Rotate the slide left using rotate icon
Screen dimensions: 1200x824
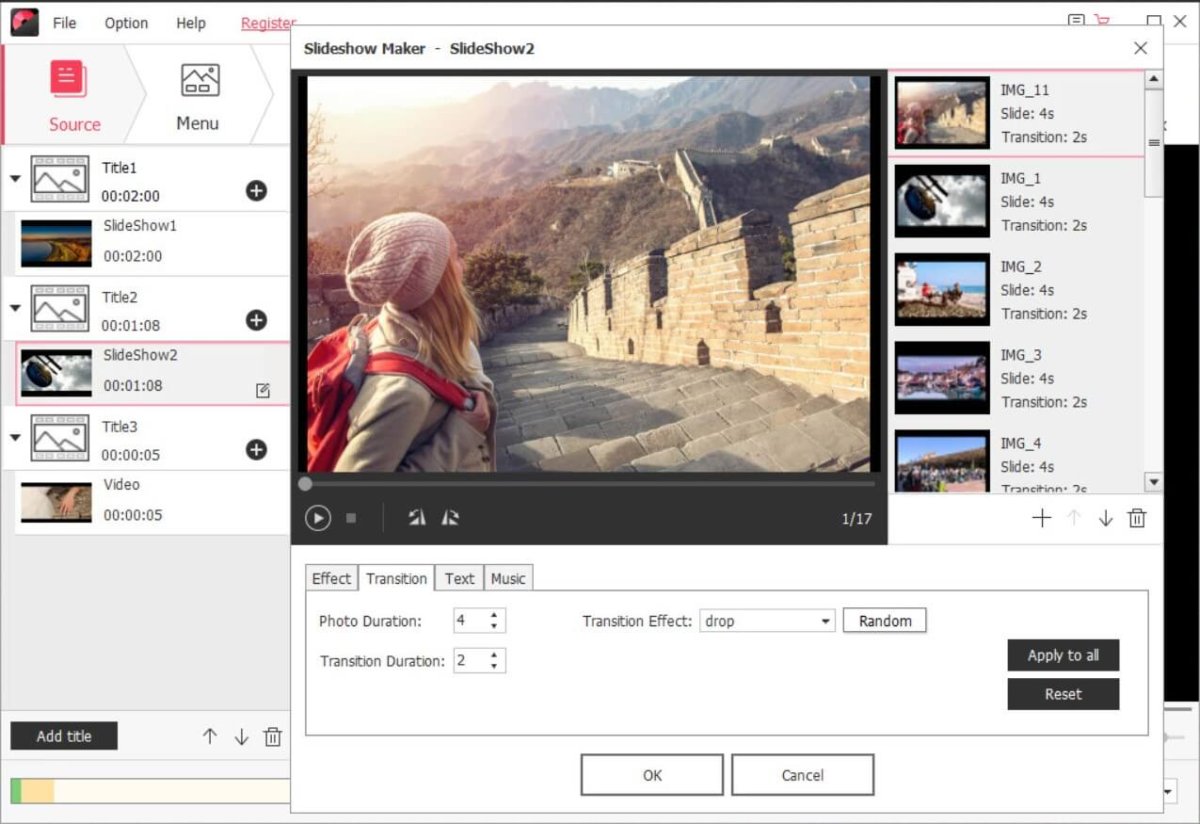point(416,517)
